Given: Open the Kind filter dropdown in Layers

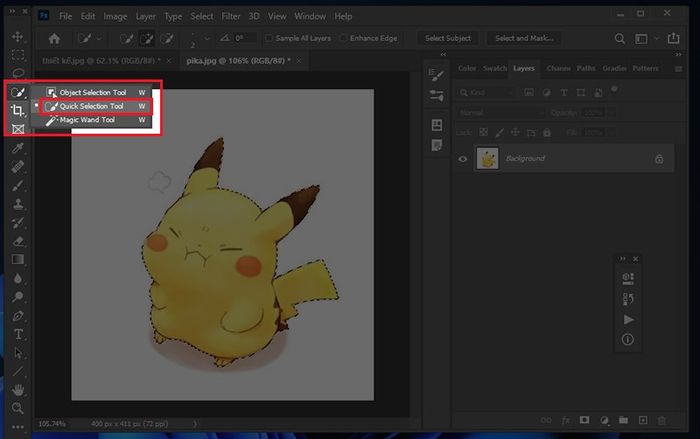Looking at the screenshot, I should click(x=487, y=92).
